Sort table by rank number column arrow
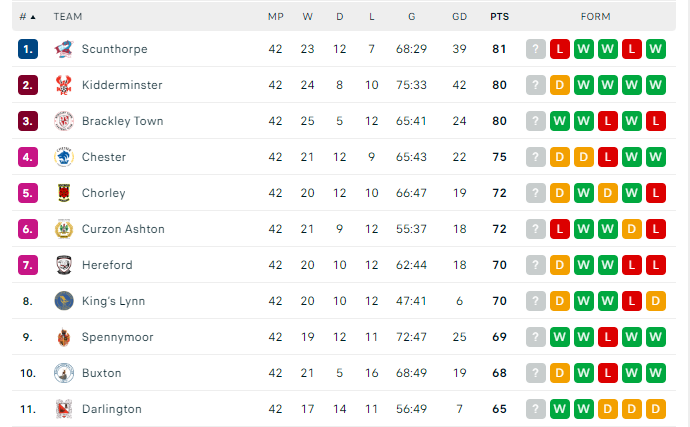 click(33, 17)
